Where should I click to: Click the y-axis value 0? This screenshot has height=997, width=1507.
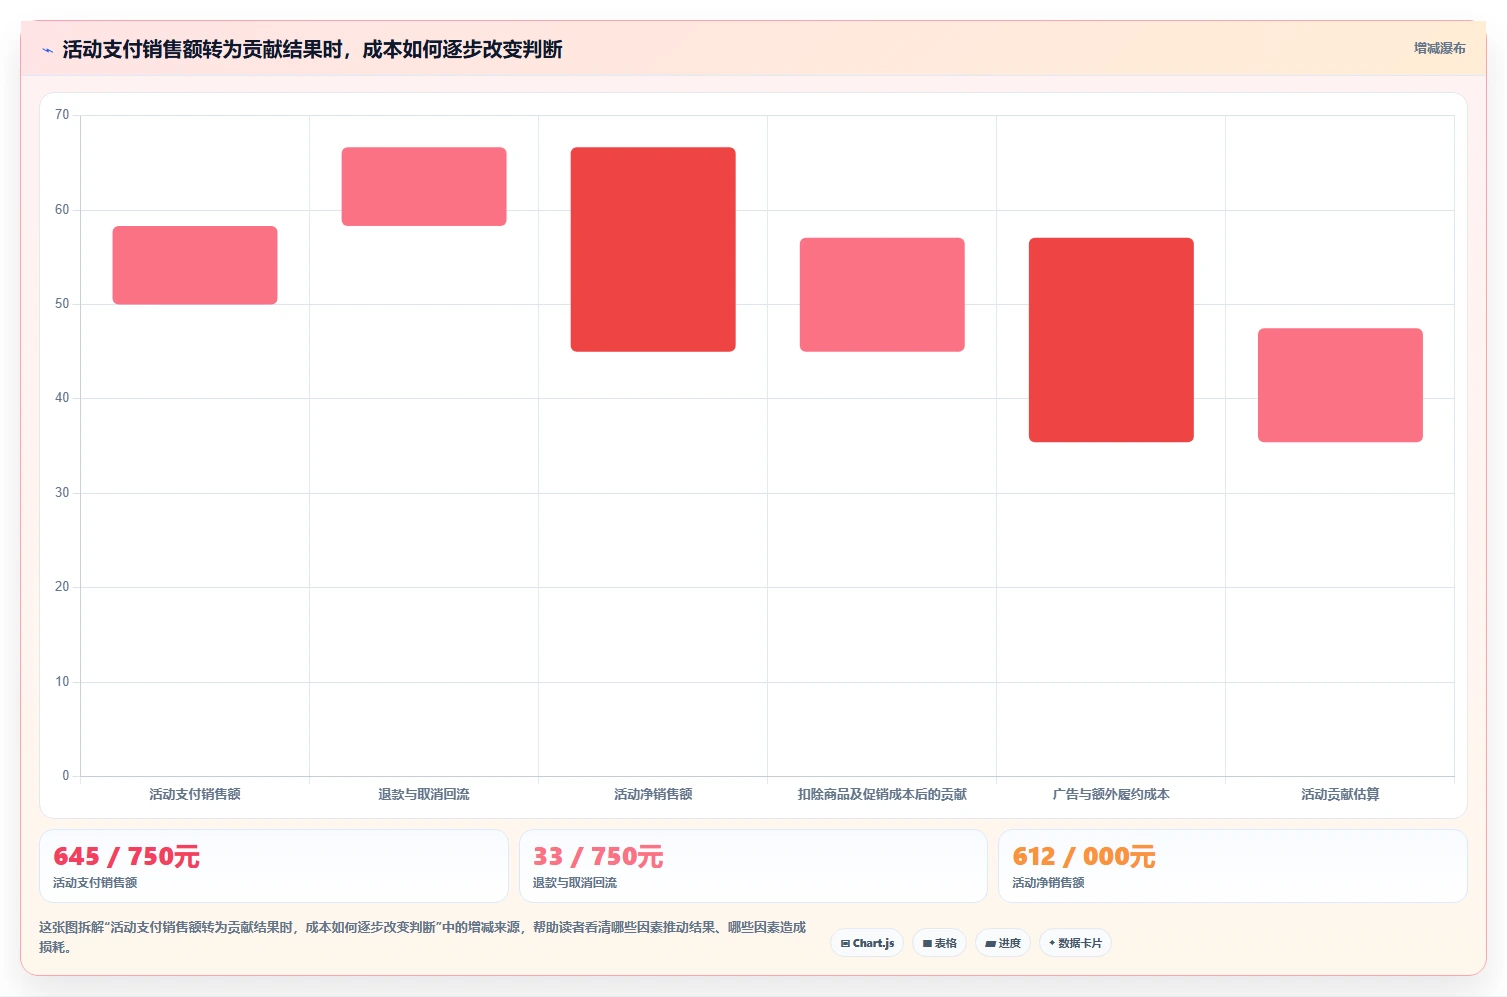[x=66, y=776]
